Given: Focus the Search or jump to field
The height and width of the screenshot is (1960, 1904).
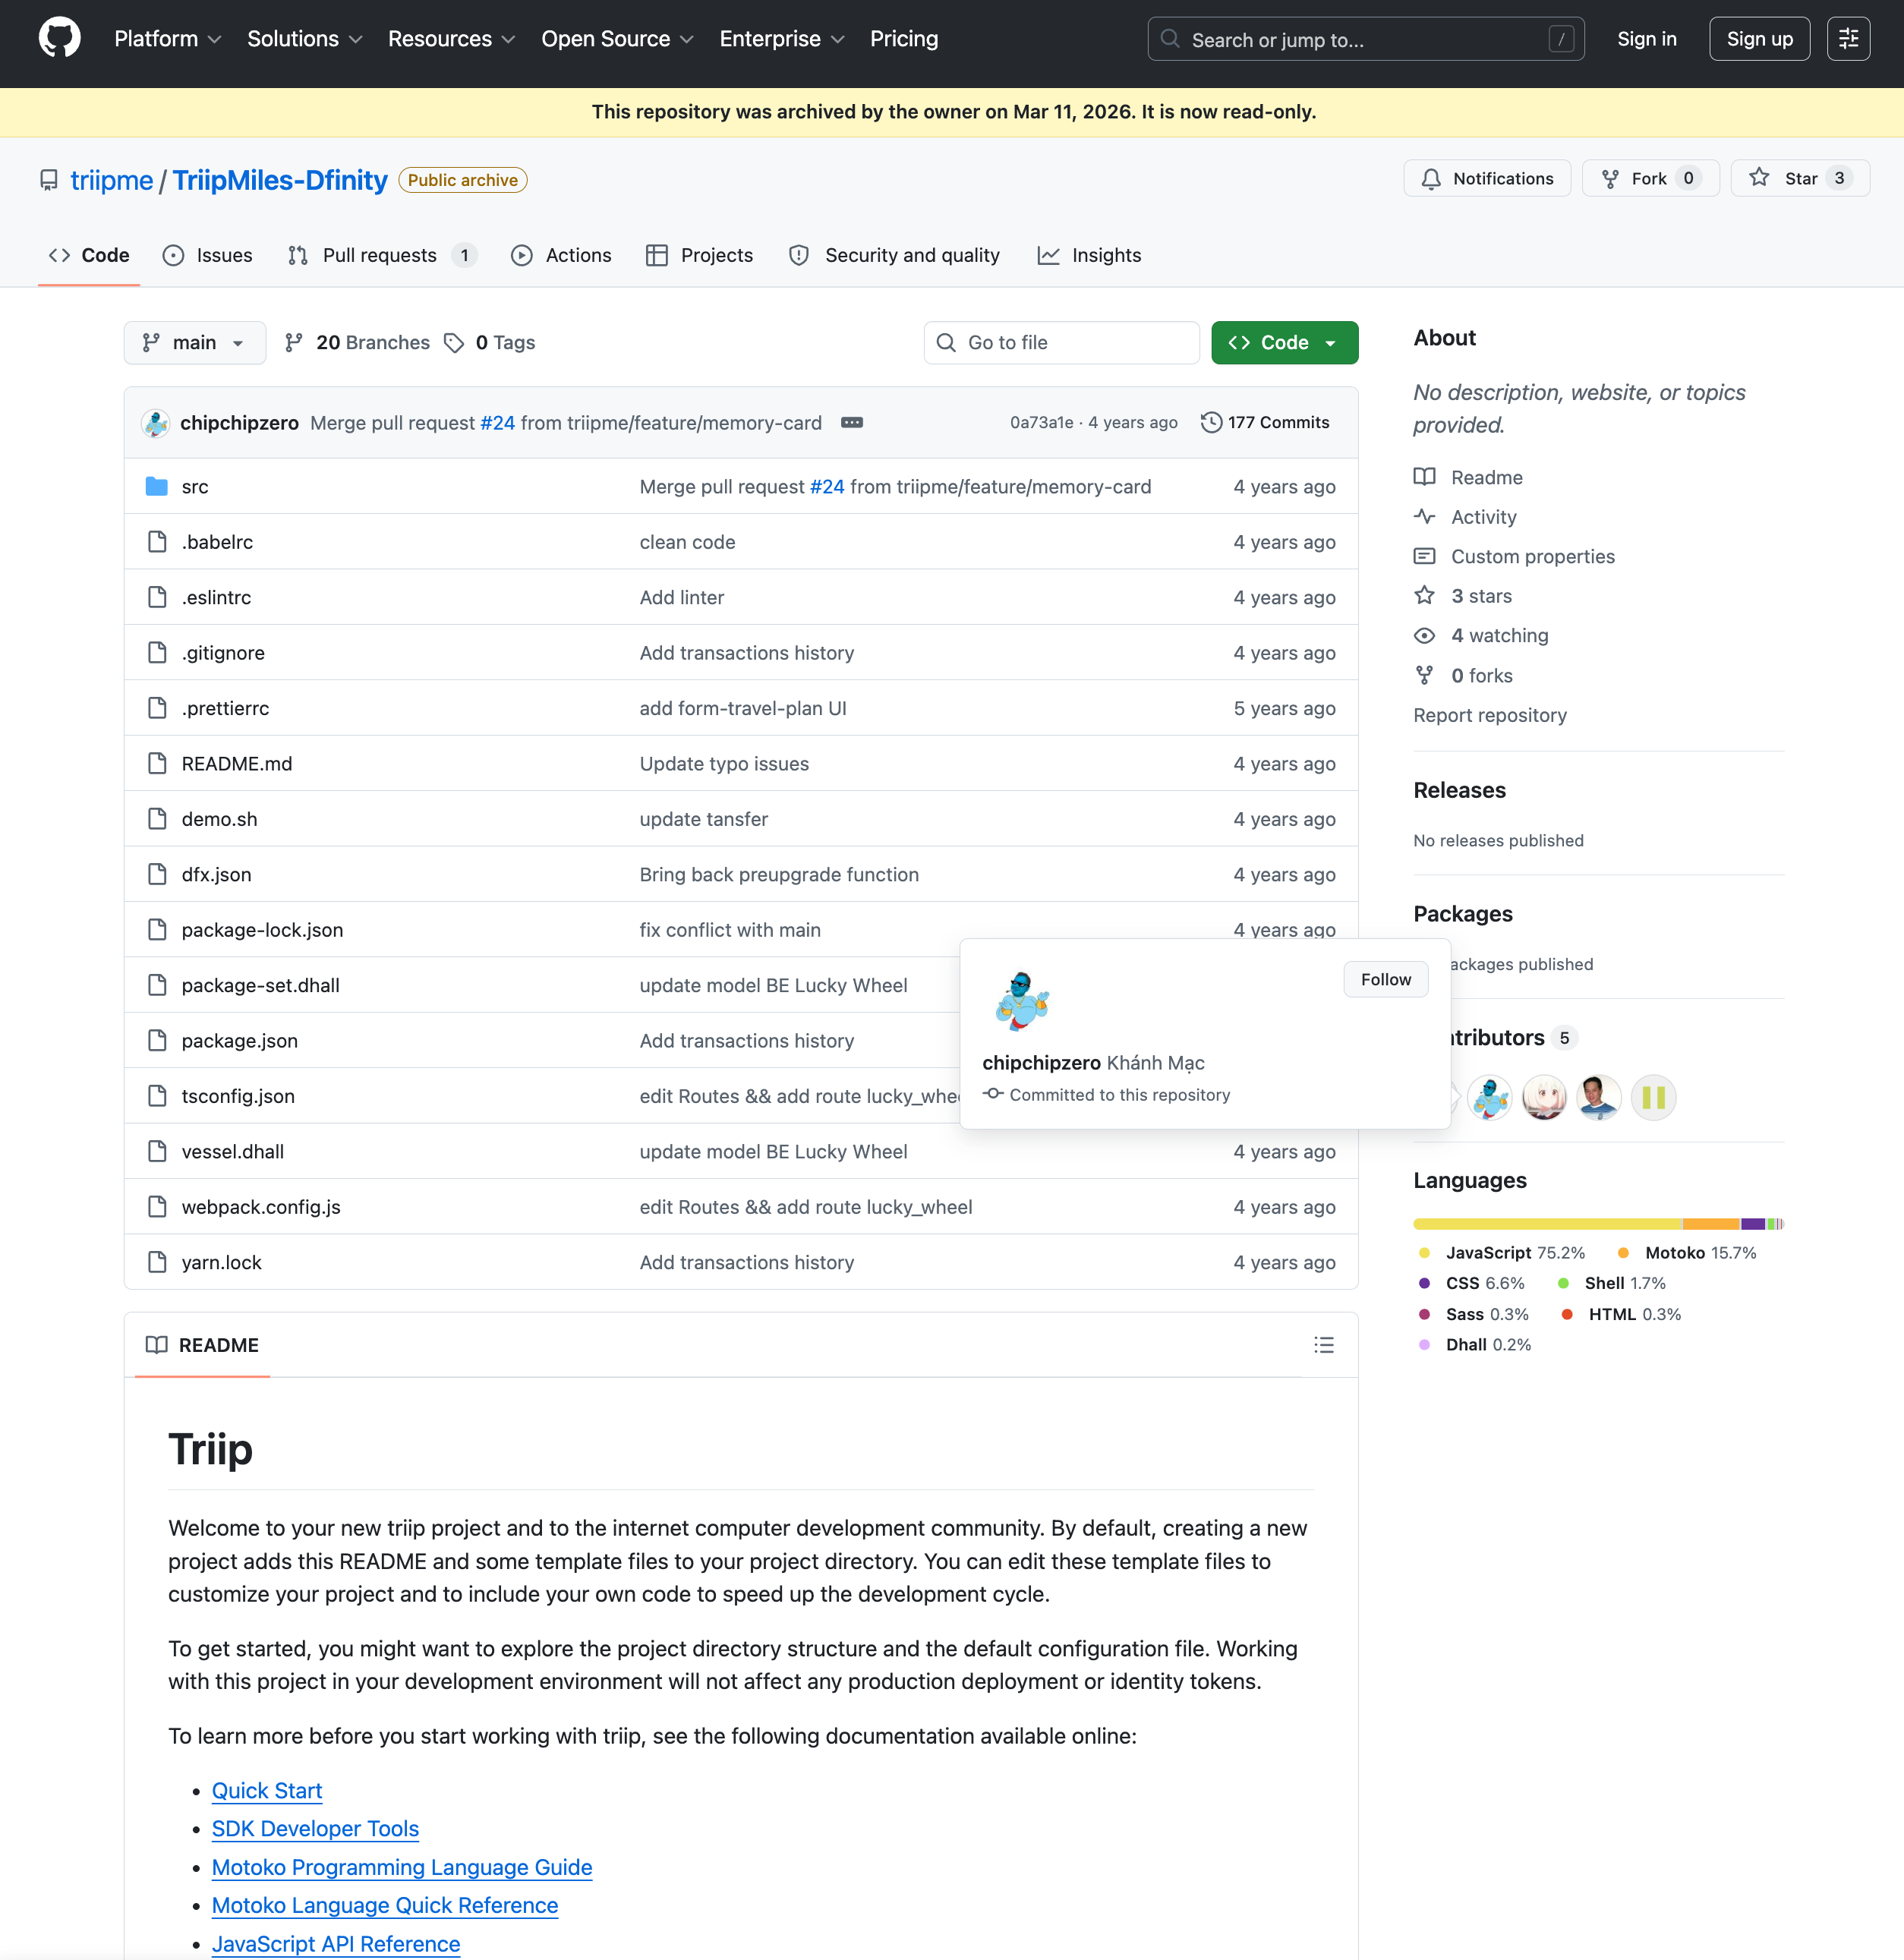Looking at the screenshot, I should click(x=1365, y=39).
